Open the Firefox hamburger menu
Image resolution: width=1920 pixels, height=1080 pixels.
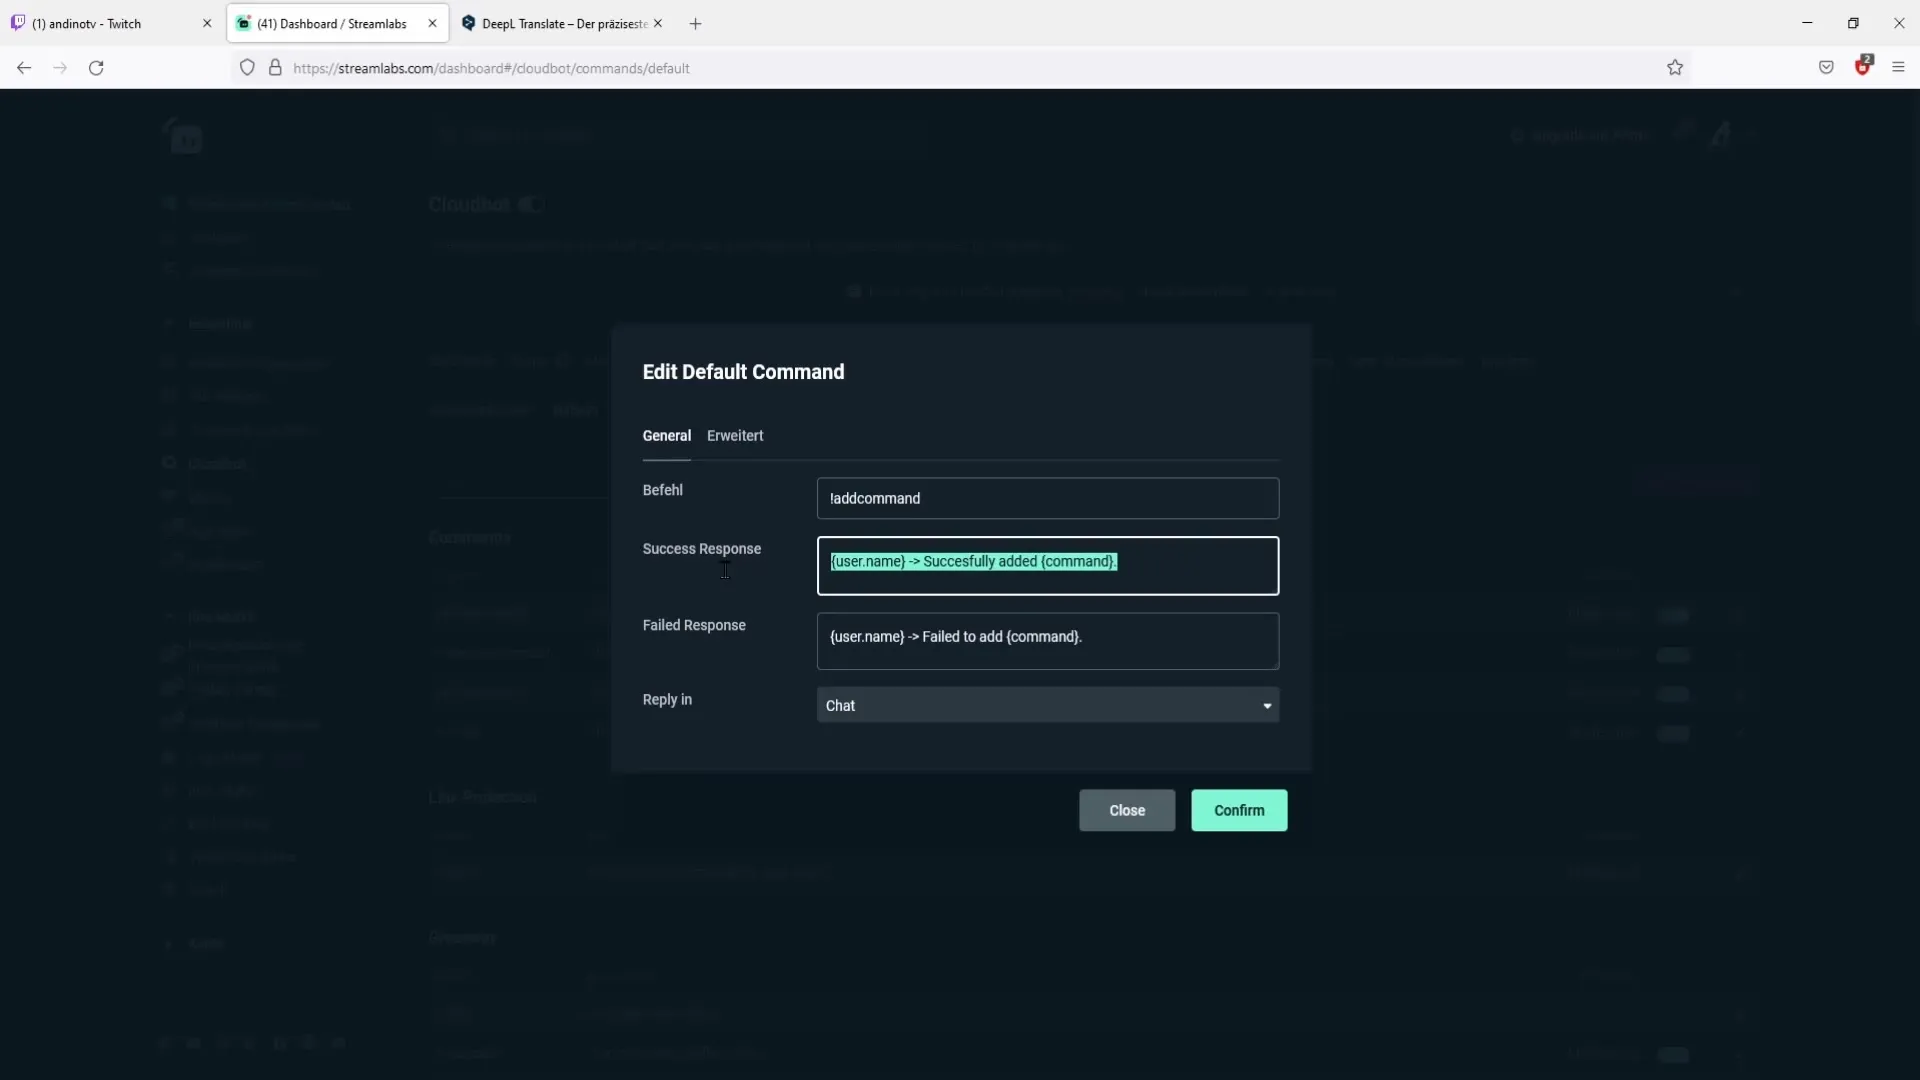pyautogui.click(x=1898, y=68)
